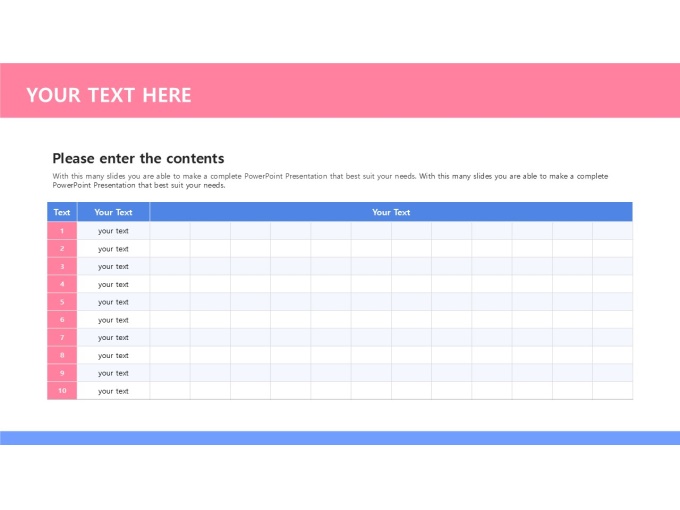Select the pink row number 5 cell
This screenshot has width=680, height=510.
pyautogui.click(x=62, y=302)
